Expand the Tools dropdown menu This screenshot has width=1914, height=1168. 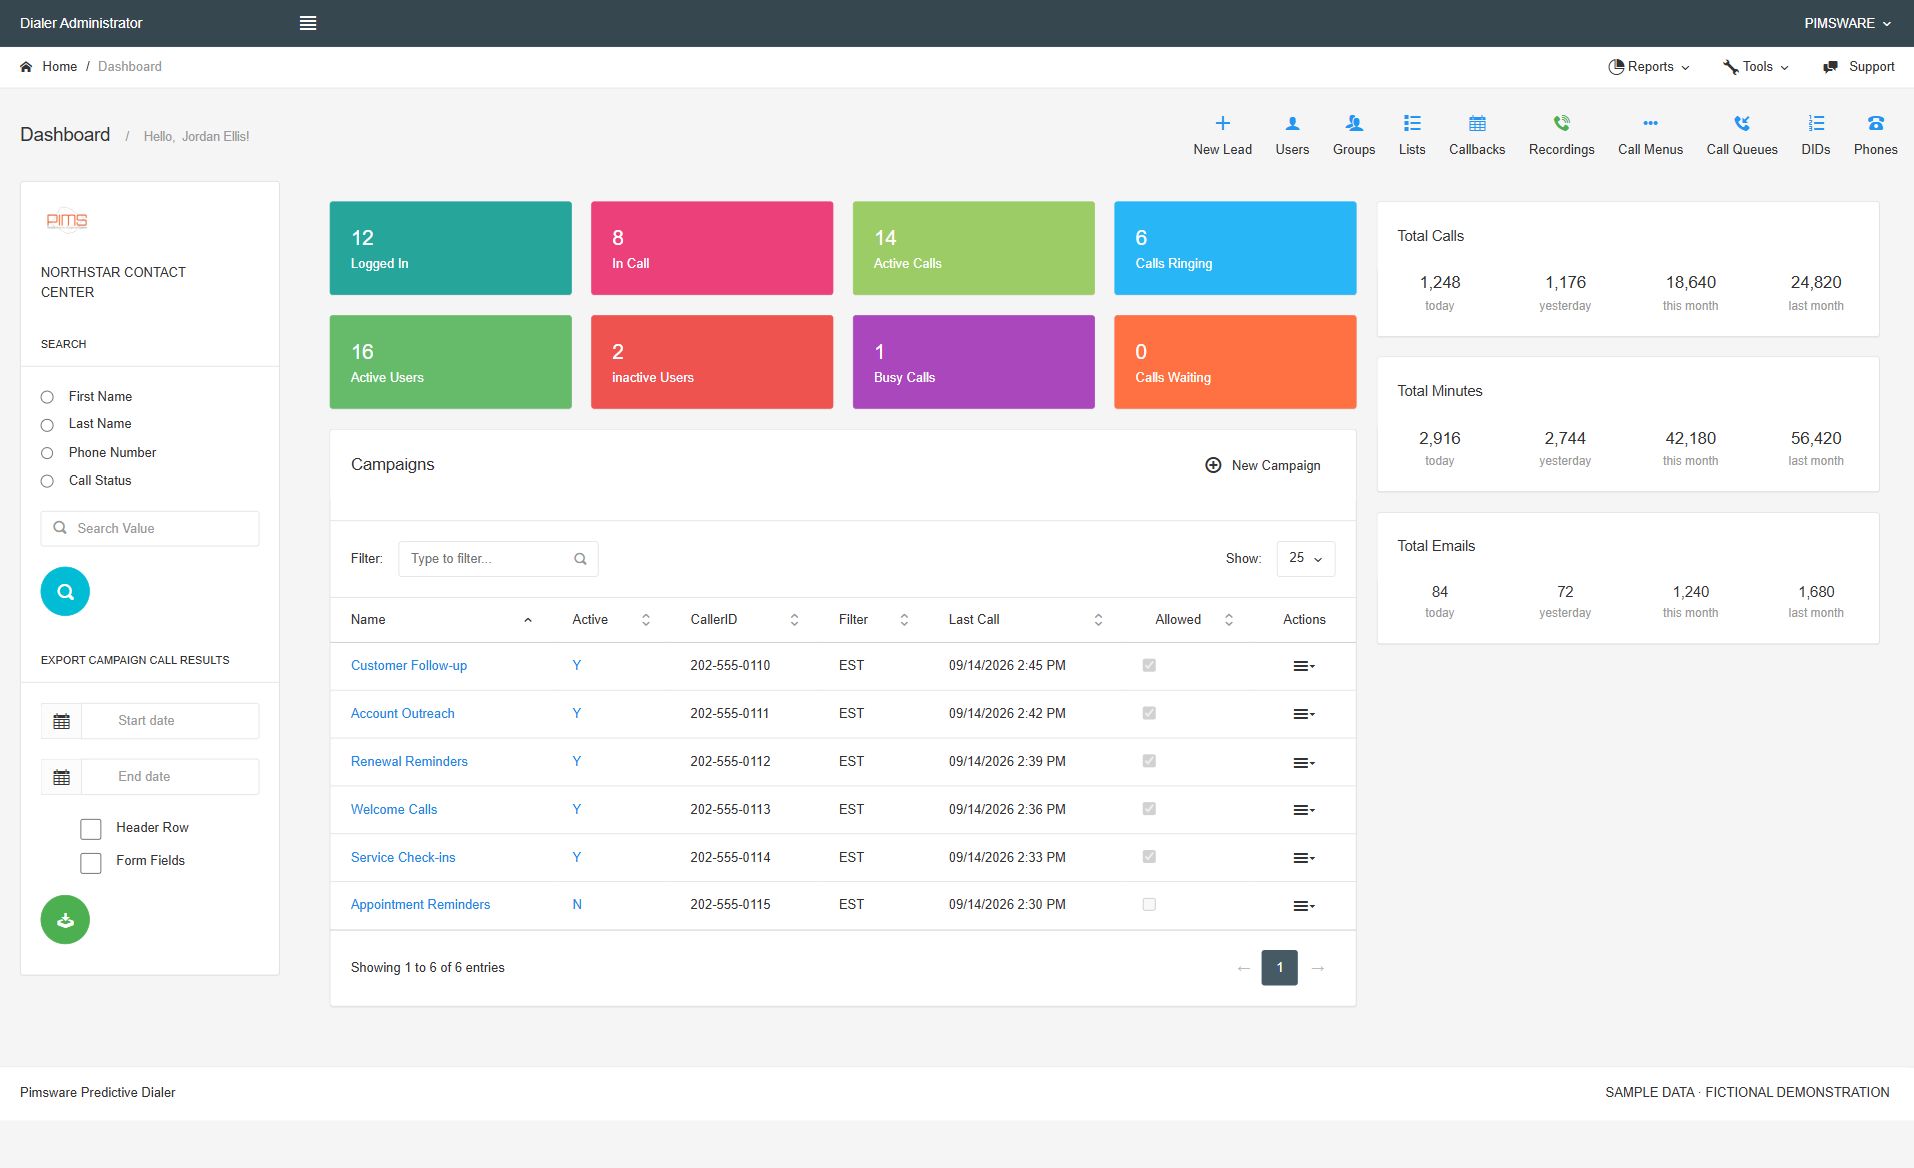(1756, 67)
